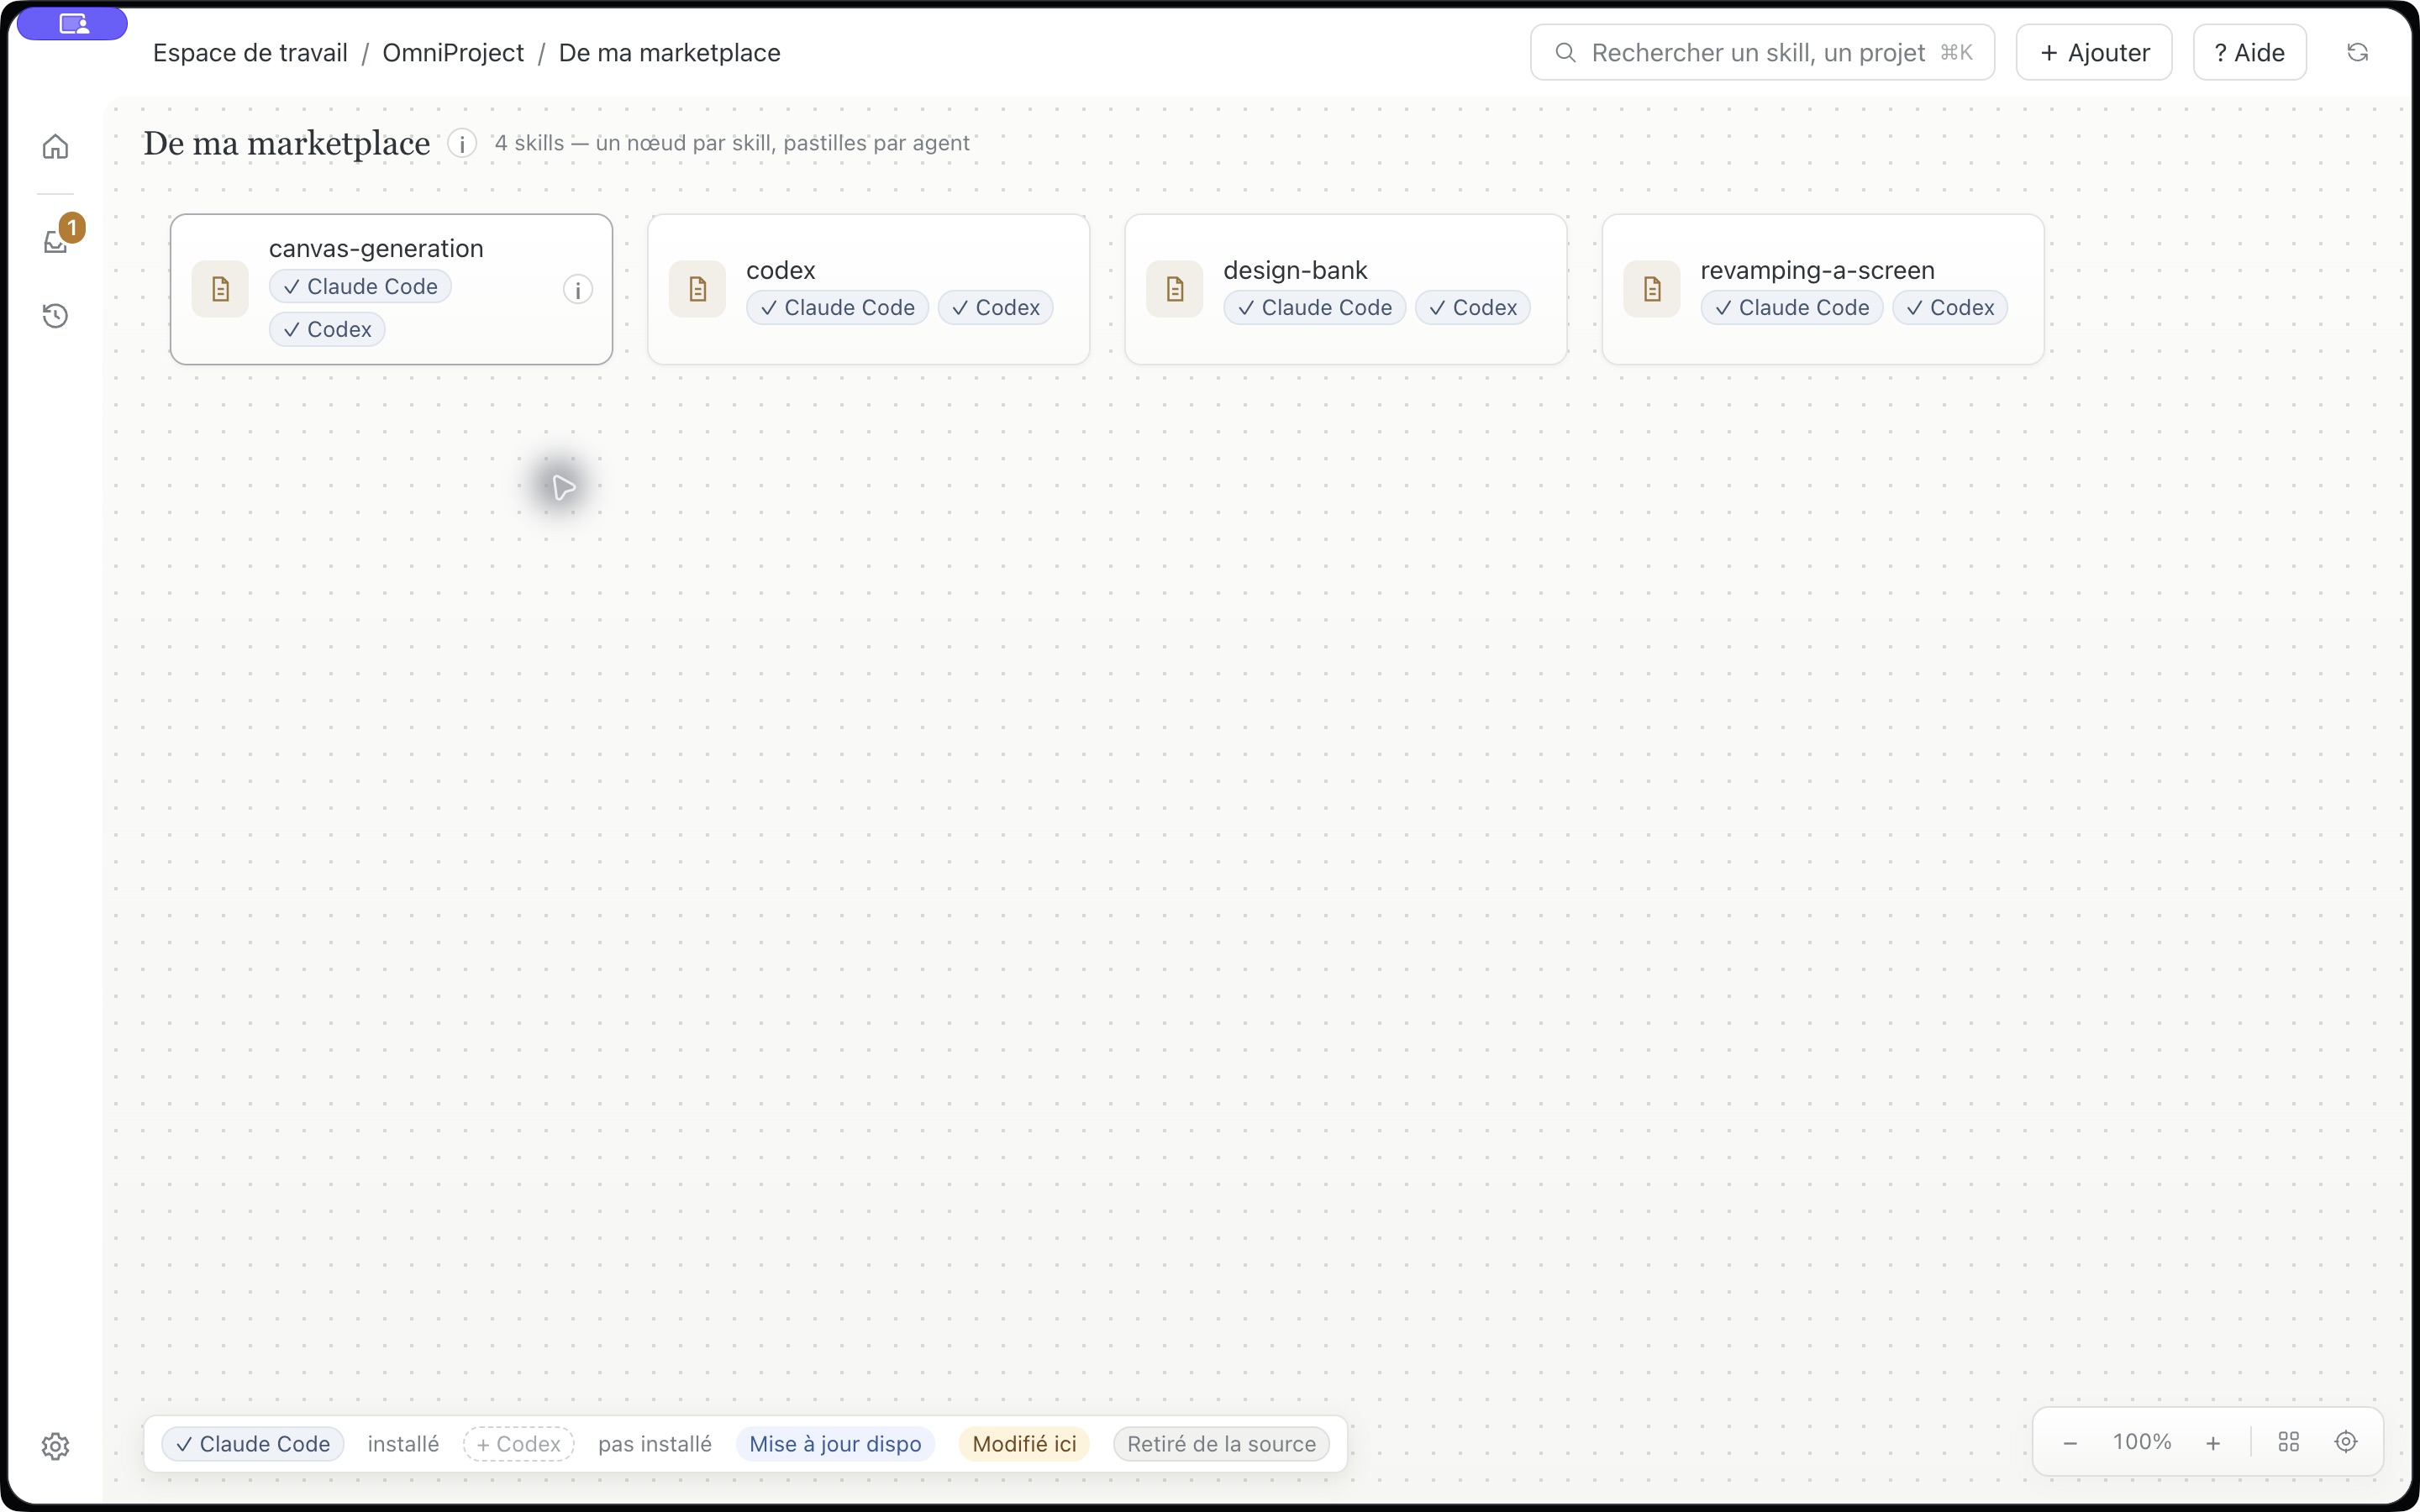Click info icon next to page title
Viewport: 2420px width, 1512px height.
[462, 144]
